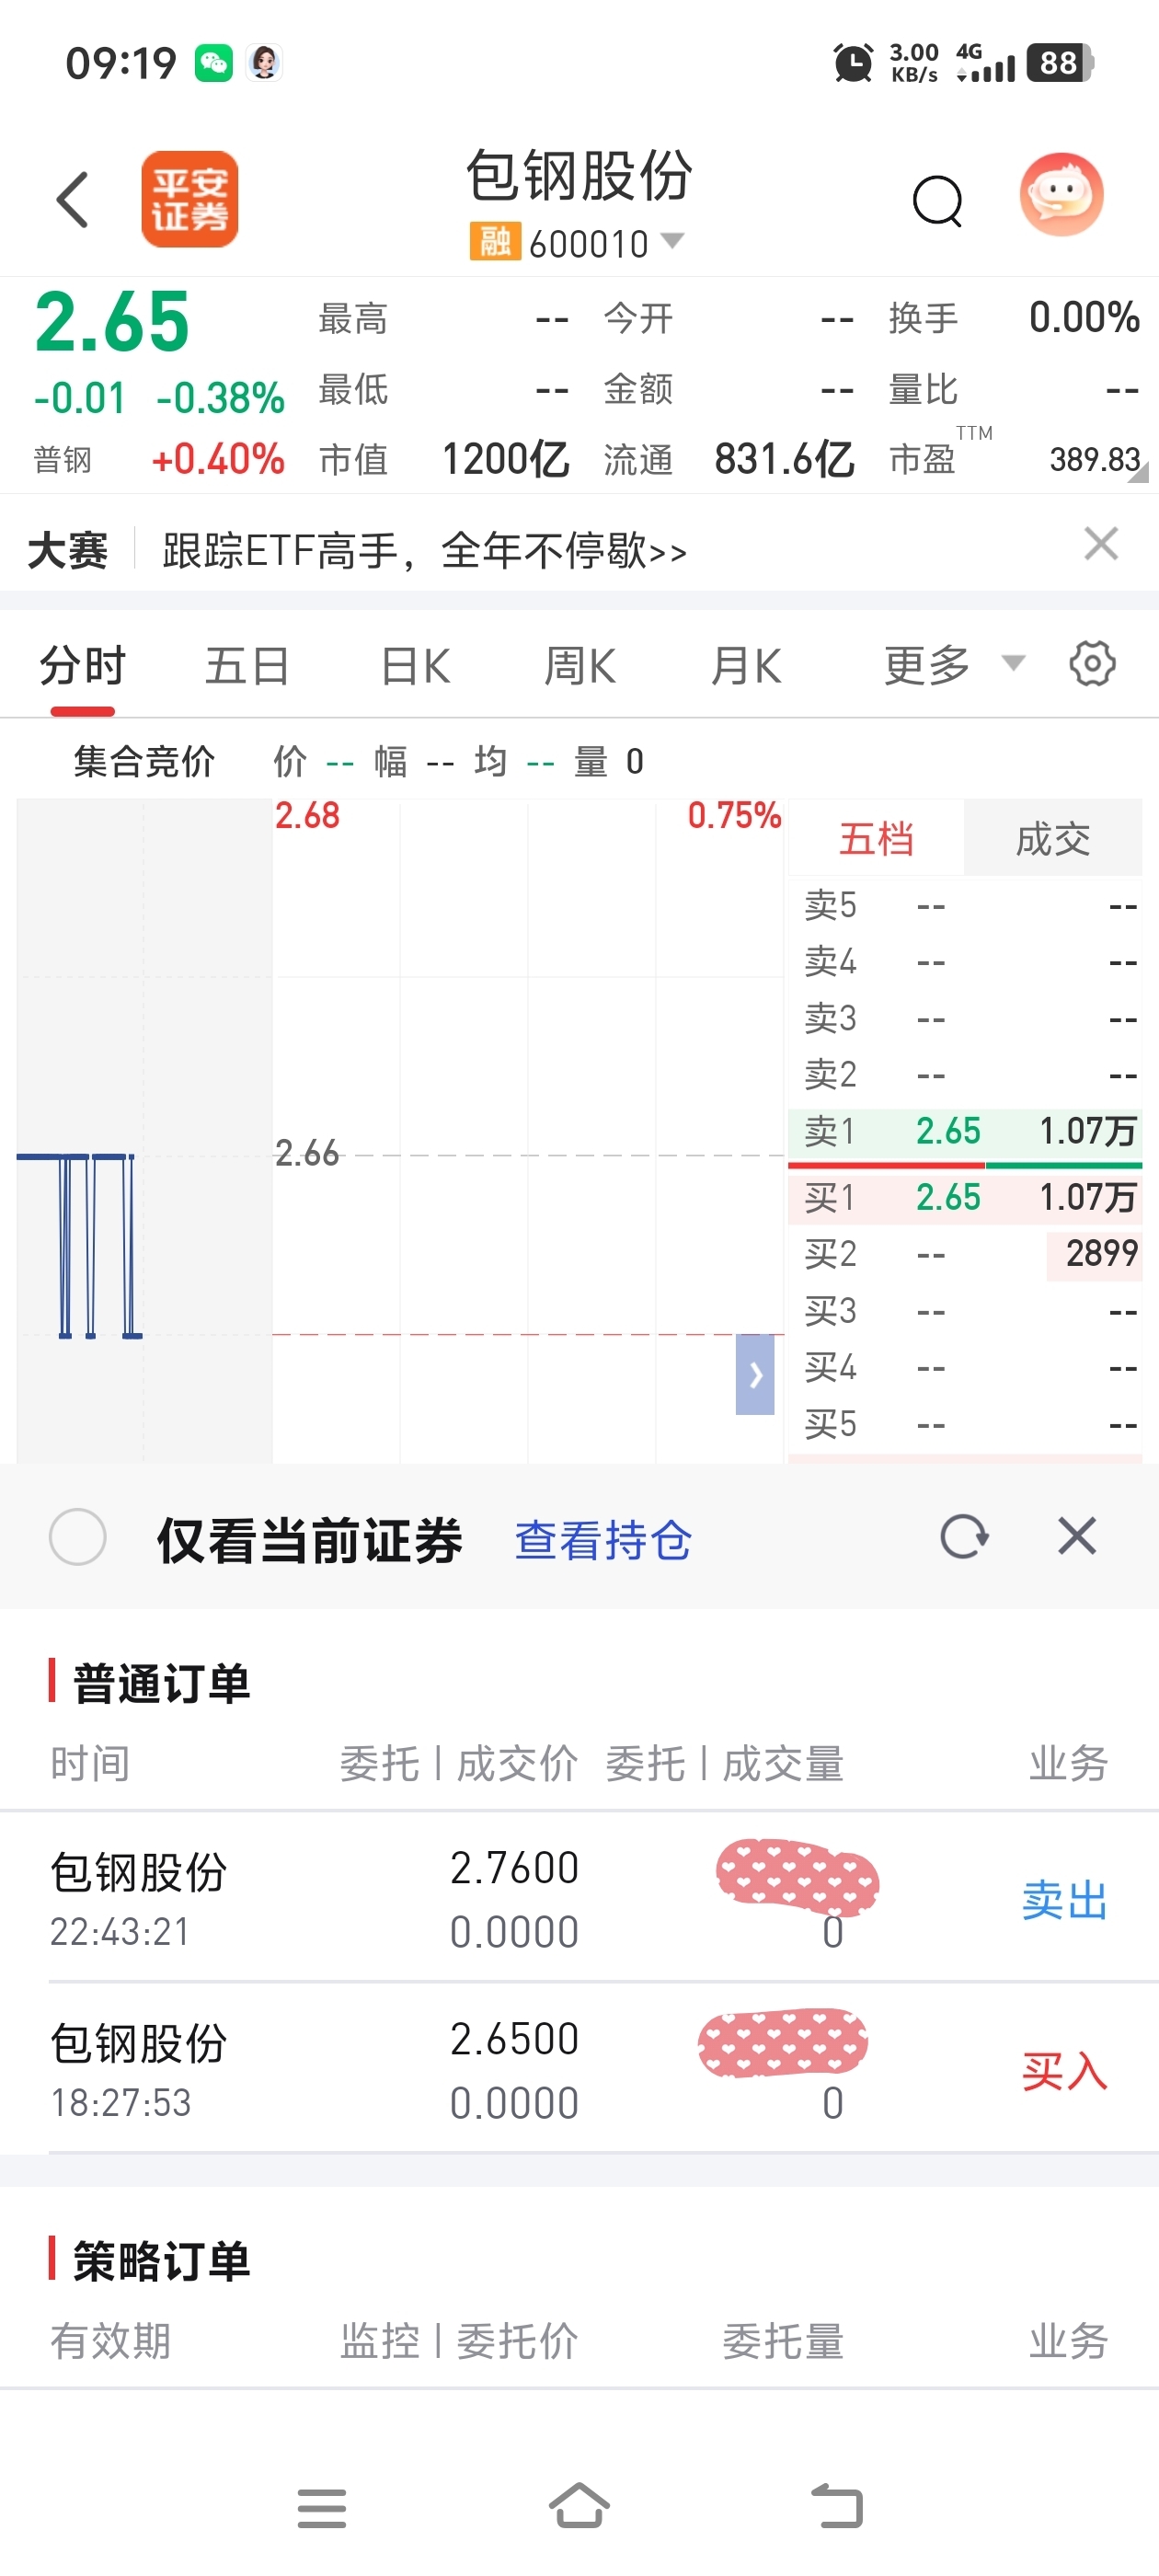Viewport: 1159px width, 2576px height.
Task: Tap the 卖1 row at 2.65
Action: (x=965, y=1131)
